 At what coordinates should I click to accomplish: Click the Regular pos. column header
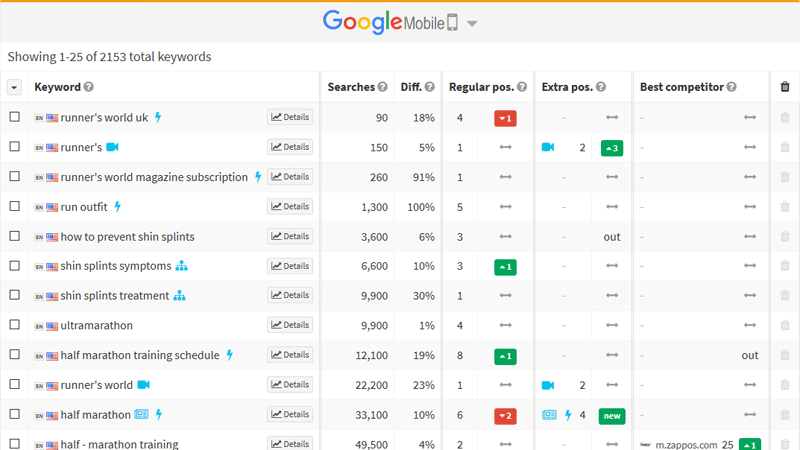click(x=481, y=87)
